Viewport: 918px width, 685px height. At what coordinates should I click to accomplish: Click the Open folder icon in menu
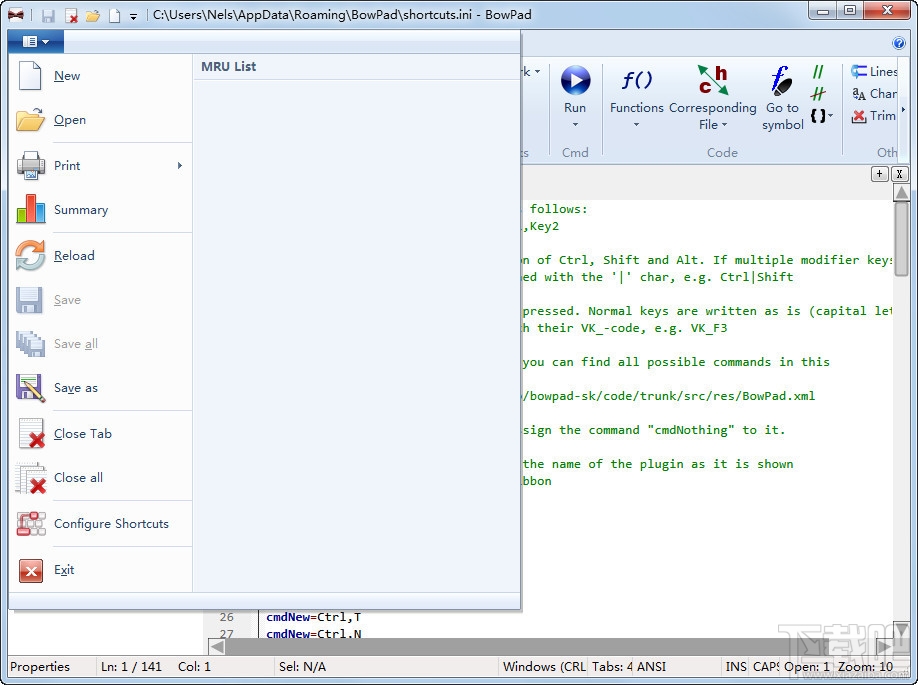tap(30, 120)
